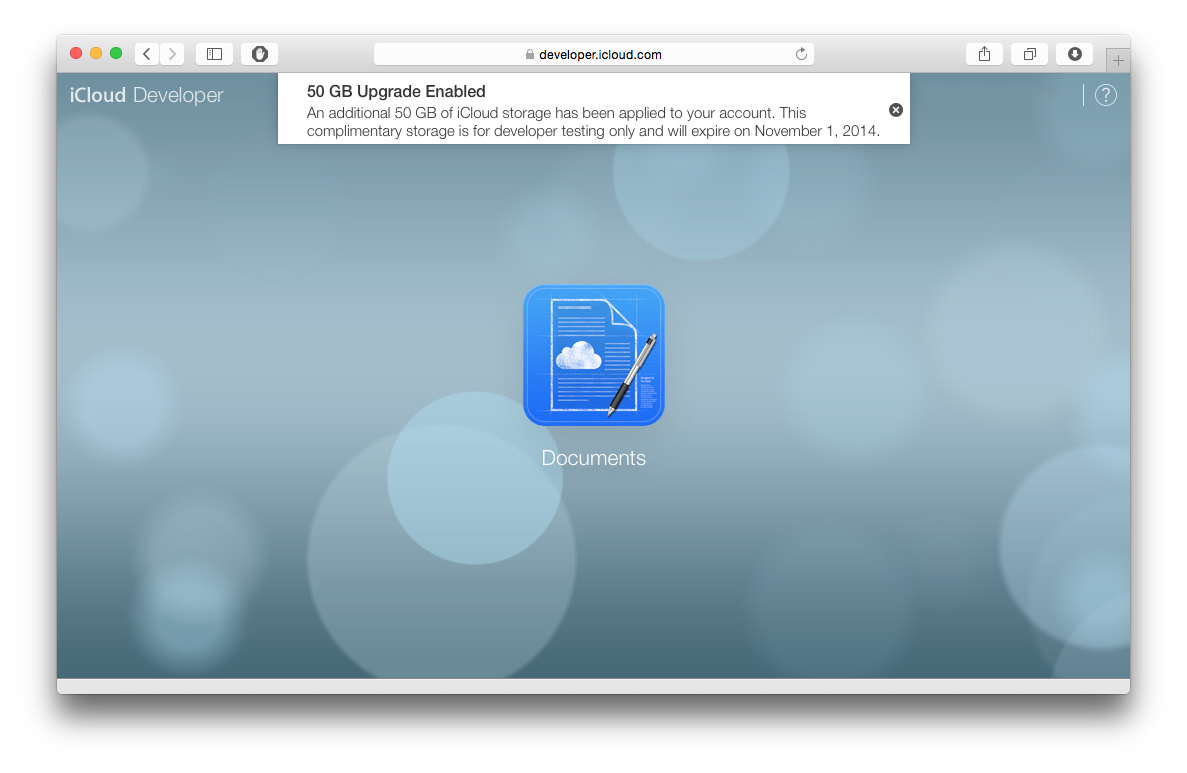Image resolution: width=1187 pixels, height=773 pixels.
Task: Click the lock icon in address bar
Action: 530,55
